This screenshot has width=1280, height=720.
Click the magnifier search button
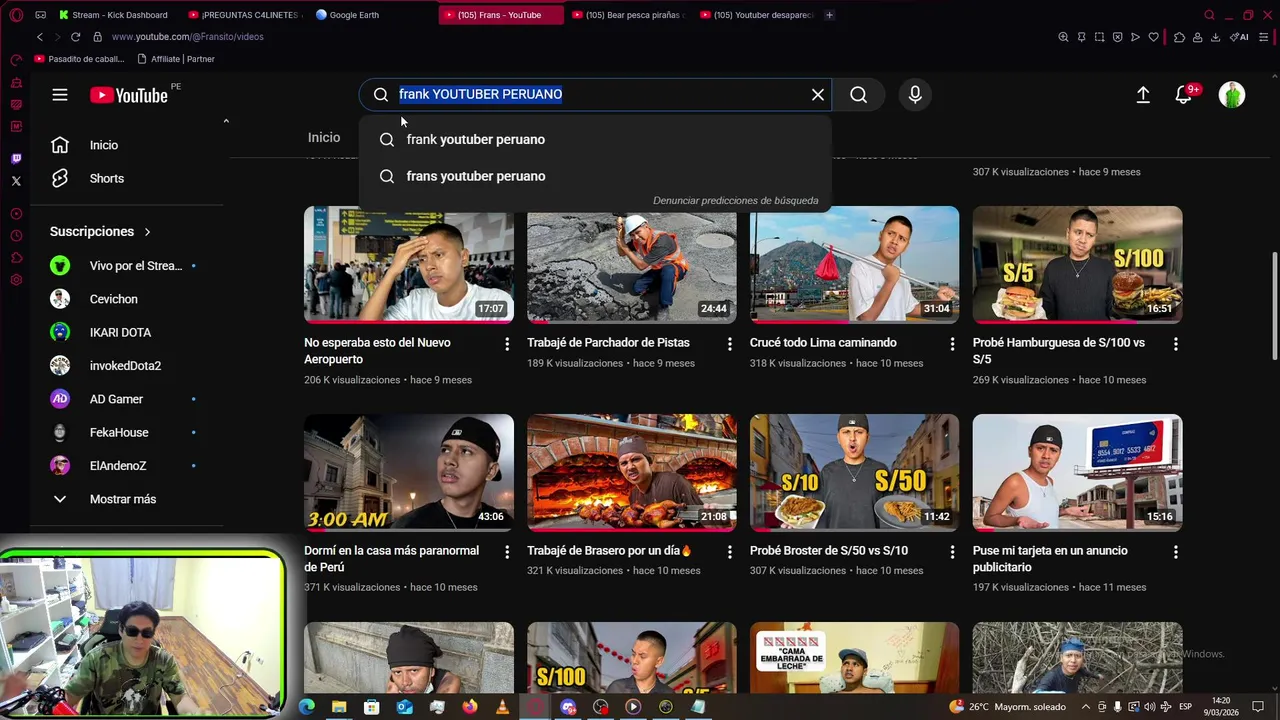[x=858, y=94]
